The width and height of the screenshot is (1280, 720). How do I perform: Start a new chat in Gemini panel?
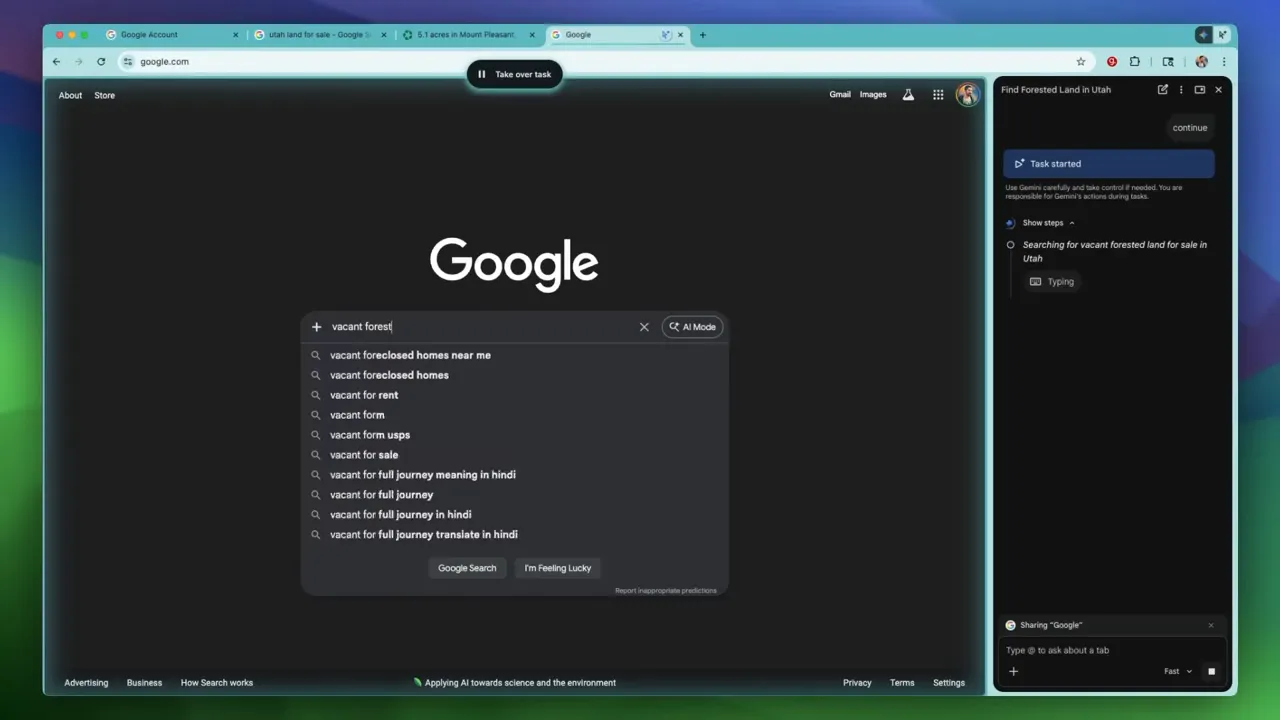click(x=1163, y=90)
